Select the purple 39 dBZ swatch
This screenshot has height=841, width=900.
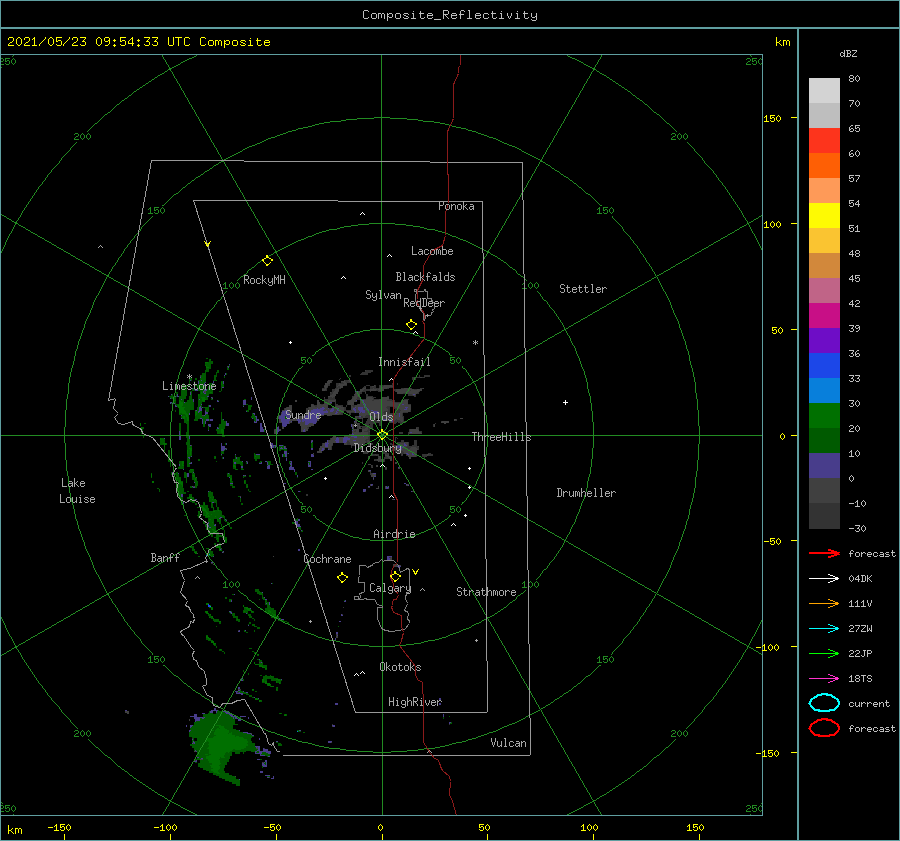pos(824,340)
